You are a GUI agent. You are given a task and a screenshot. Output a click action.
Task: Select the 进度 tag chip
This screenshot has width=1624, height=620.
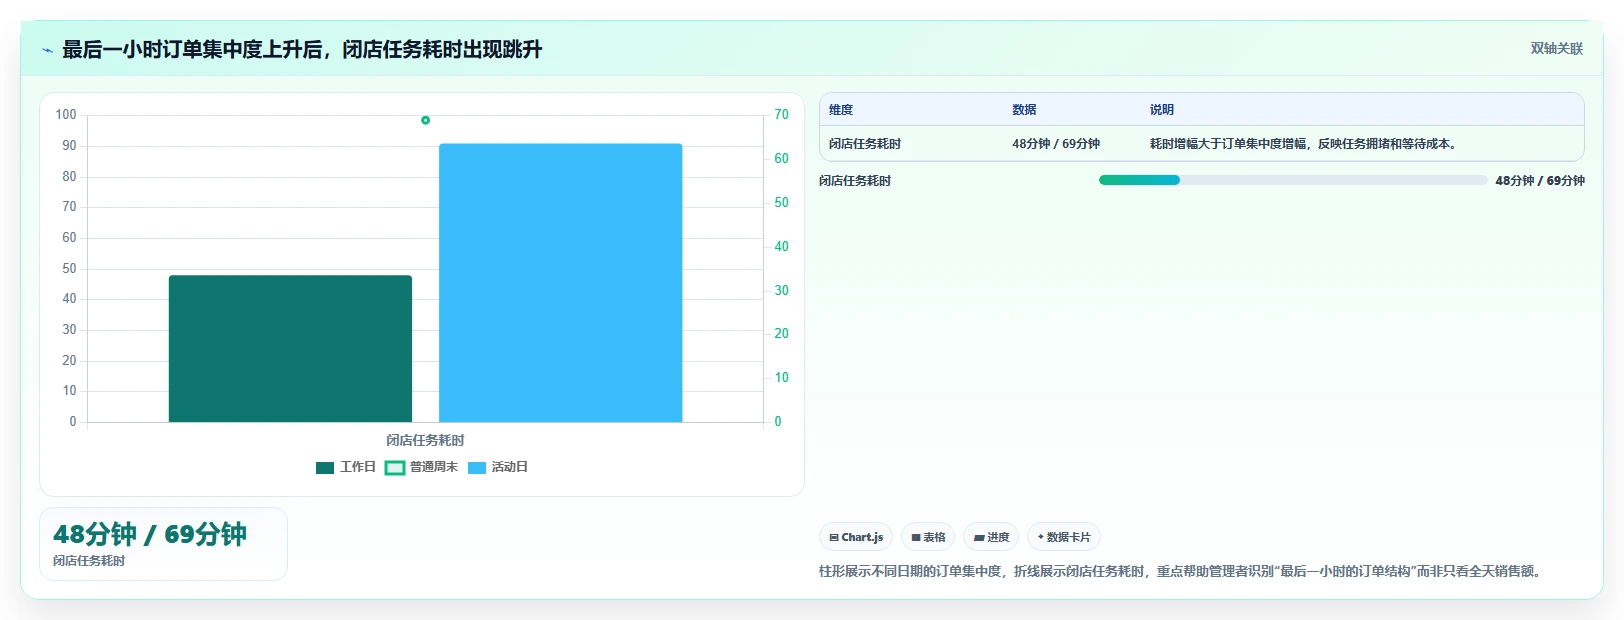(991, 537)
